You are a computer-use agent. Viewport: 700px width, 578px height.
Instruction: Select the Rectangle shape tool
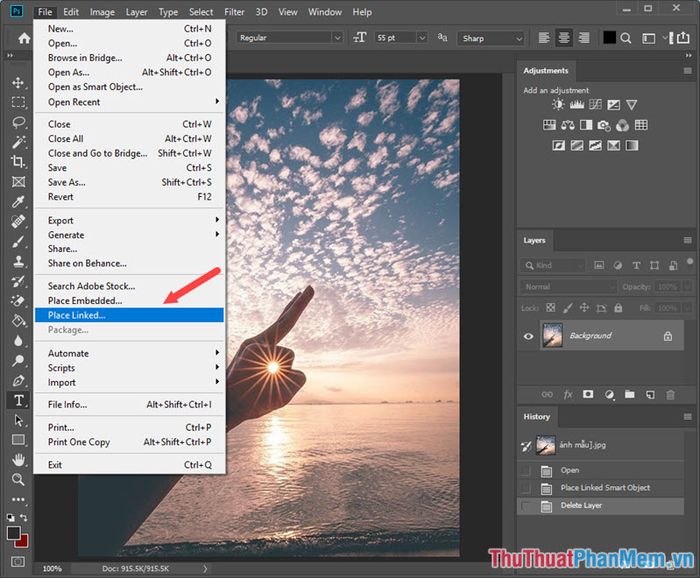(x=18, y=440)
